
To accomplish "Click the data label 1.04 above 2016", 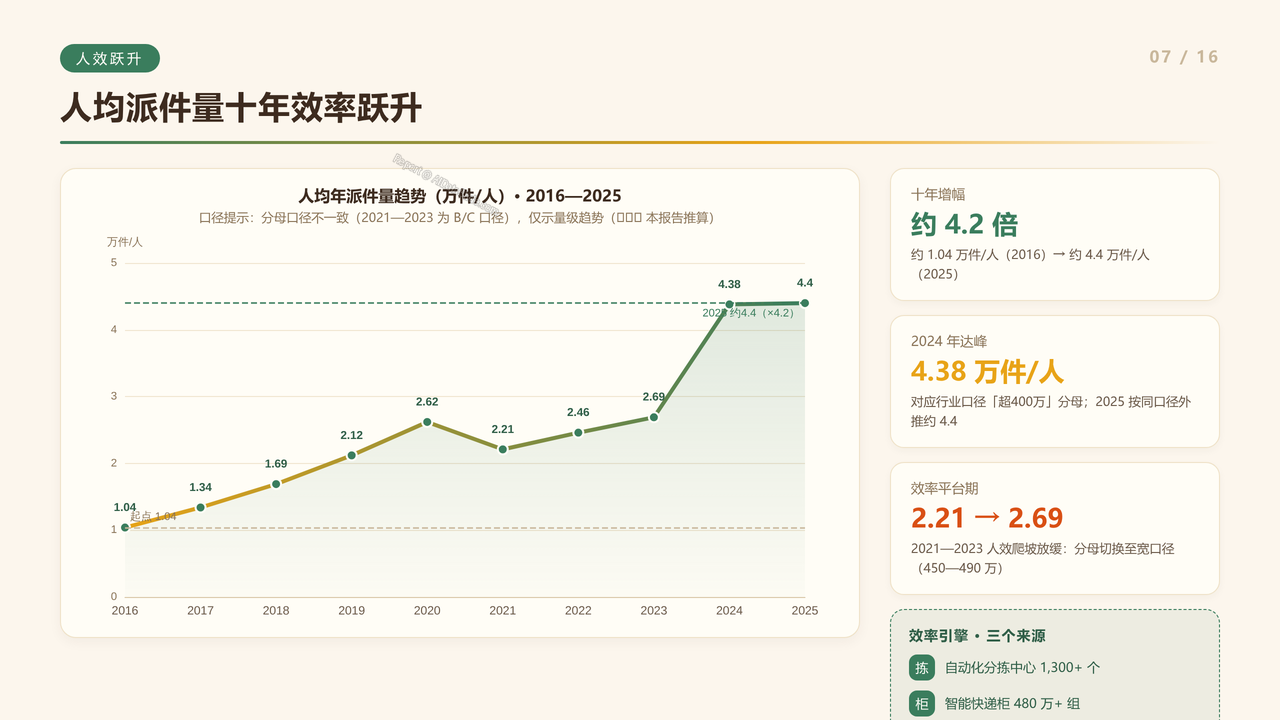I will tap(125, 507).
